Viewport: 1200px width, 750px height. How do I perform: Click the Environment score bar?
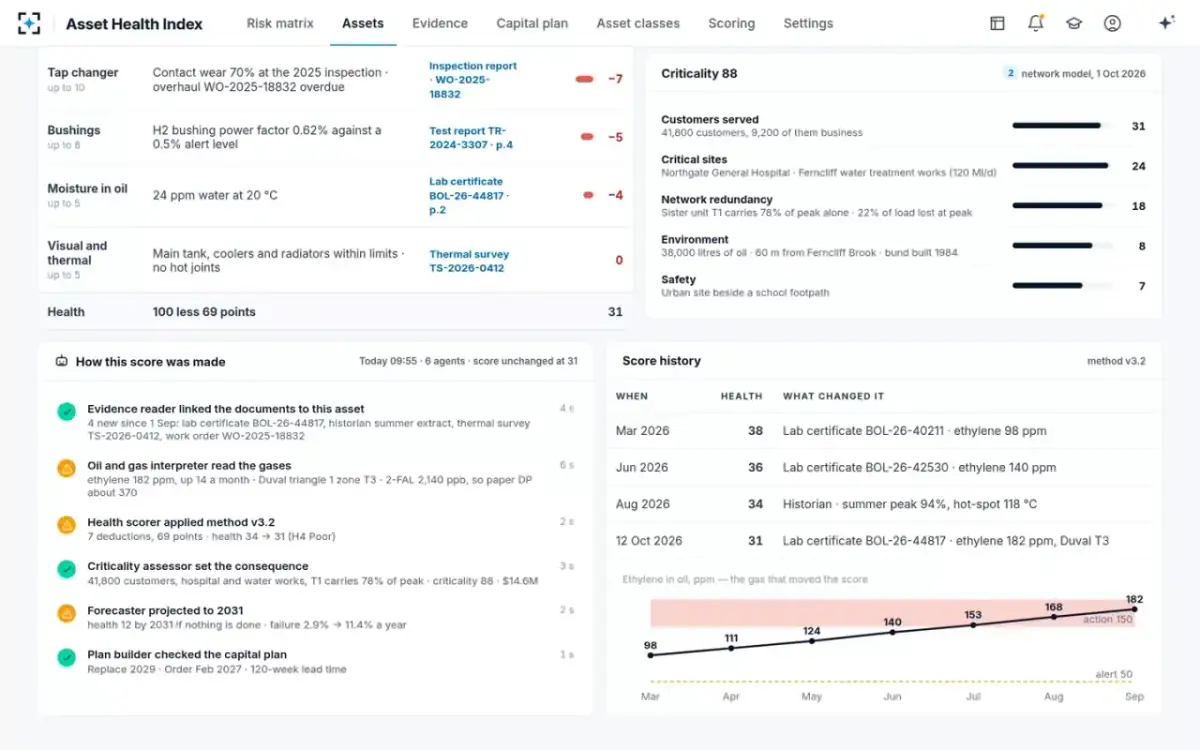[1061, 246]
